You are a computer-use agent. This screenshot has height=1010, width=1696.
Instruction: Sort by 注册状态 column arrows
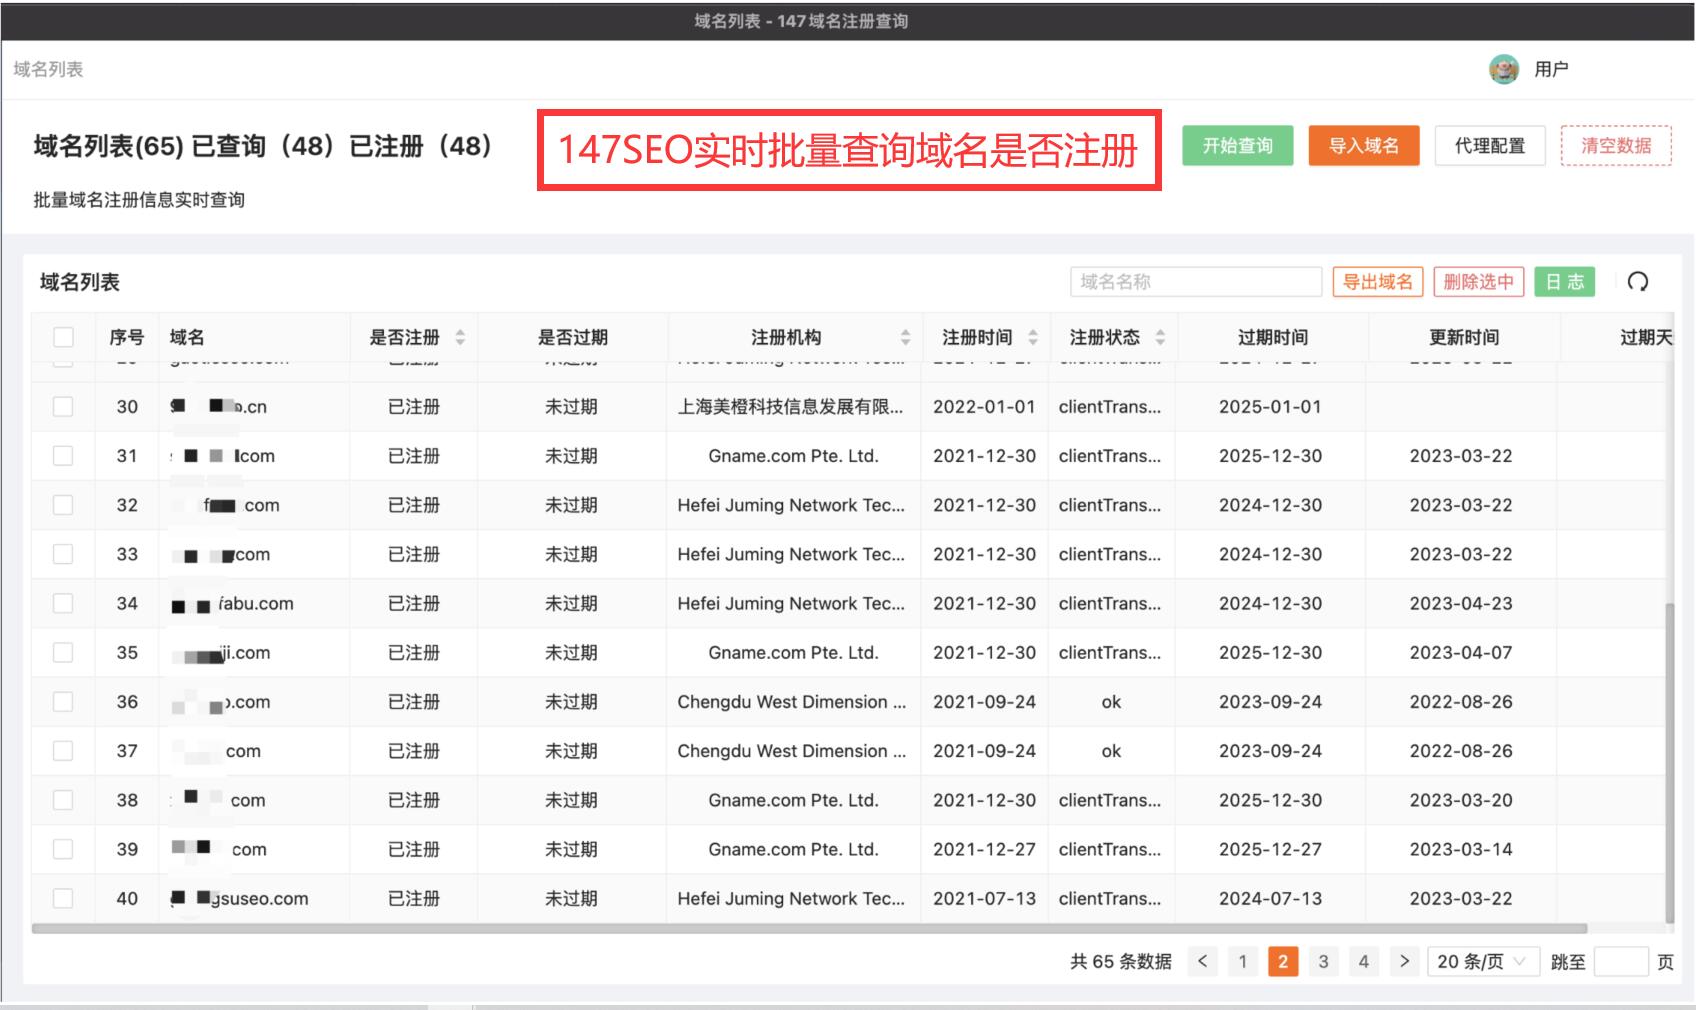(x=1160, y=338)
